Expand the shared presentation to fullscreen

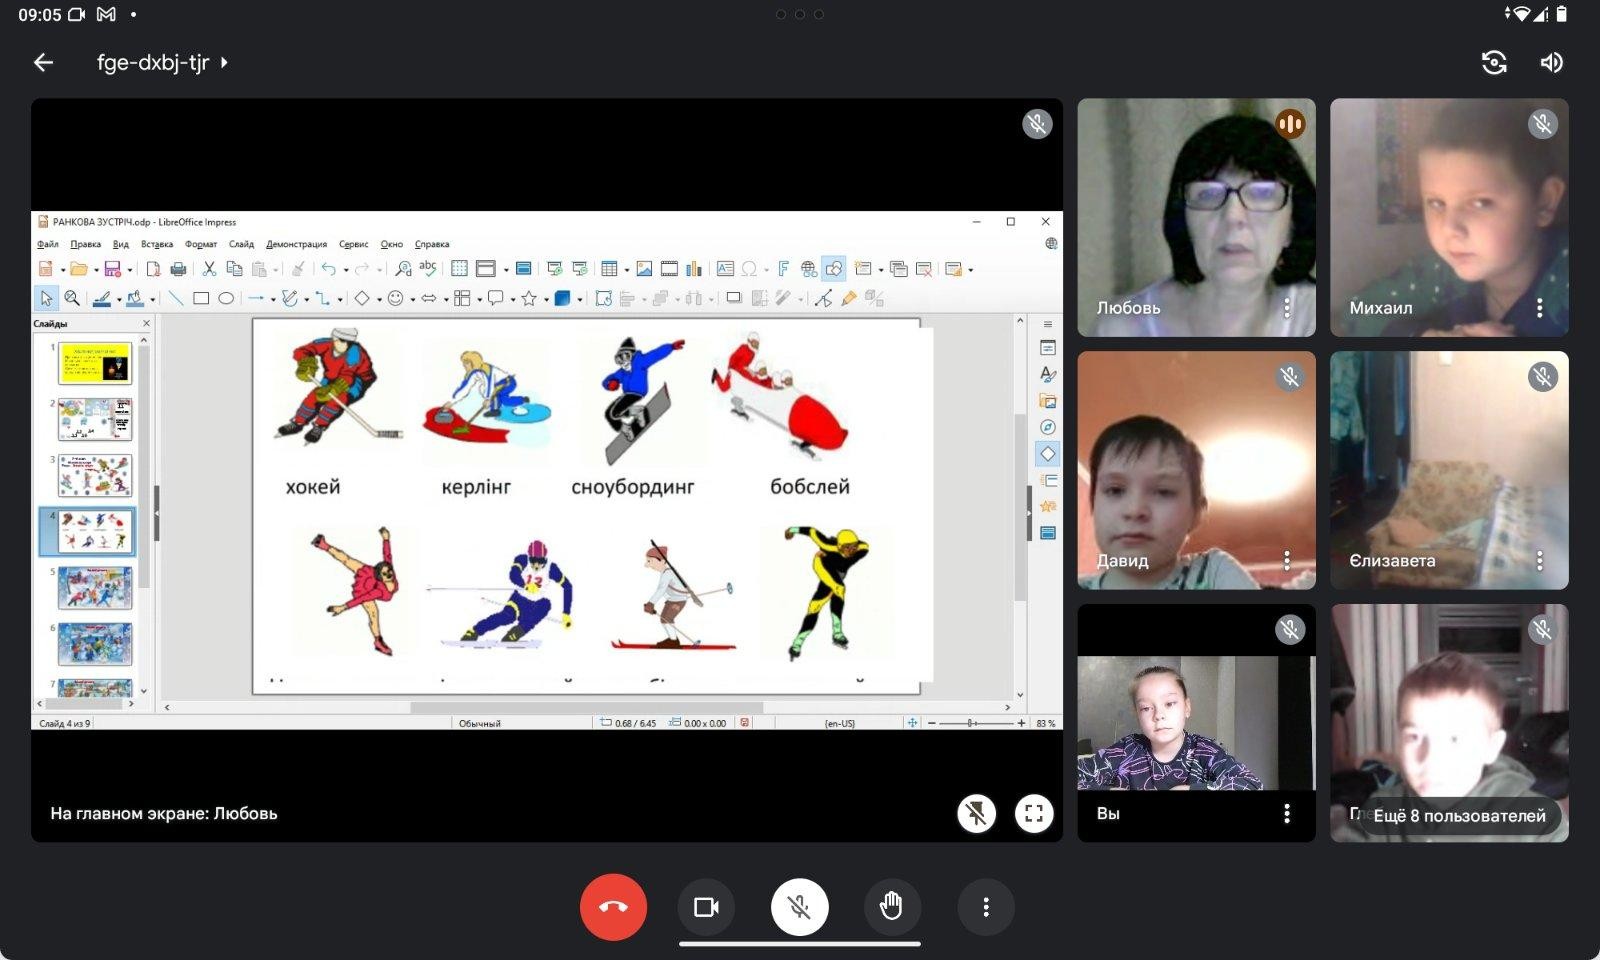1034,813
